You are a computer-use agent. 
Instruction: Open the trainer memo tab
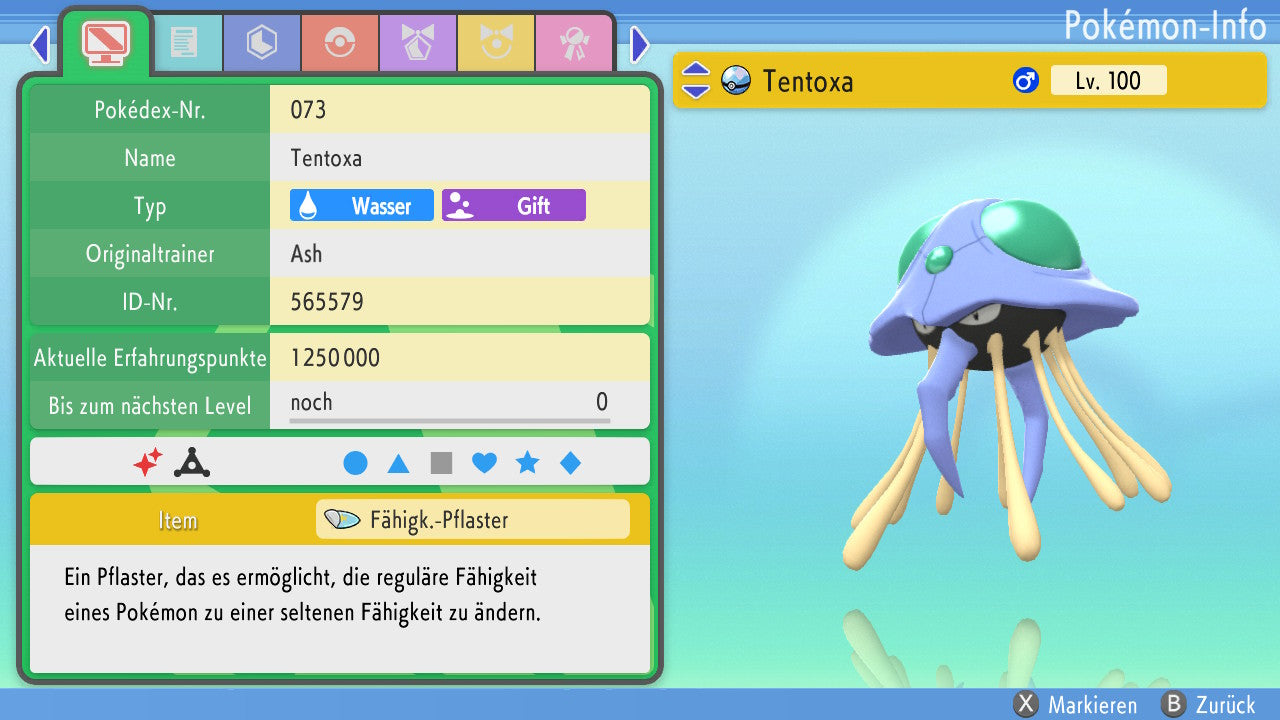183,42
